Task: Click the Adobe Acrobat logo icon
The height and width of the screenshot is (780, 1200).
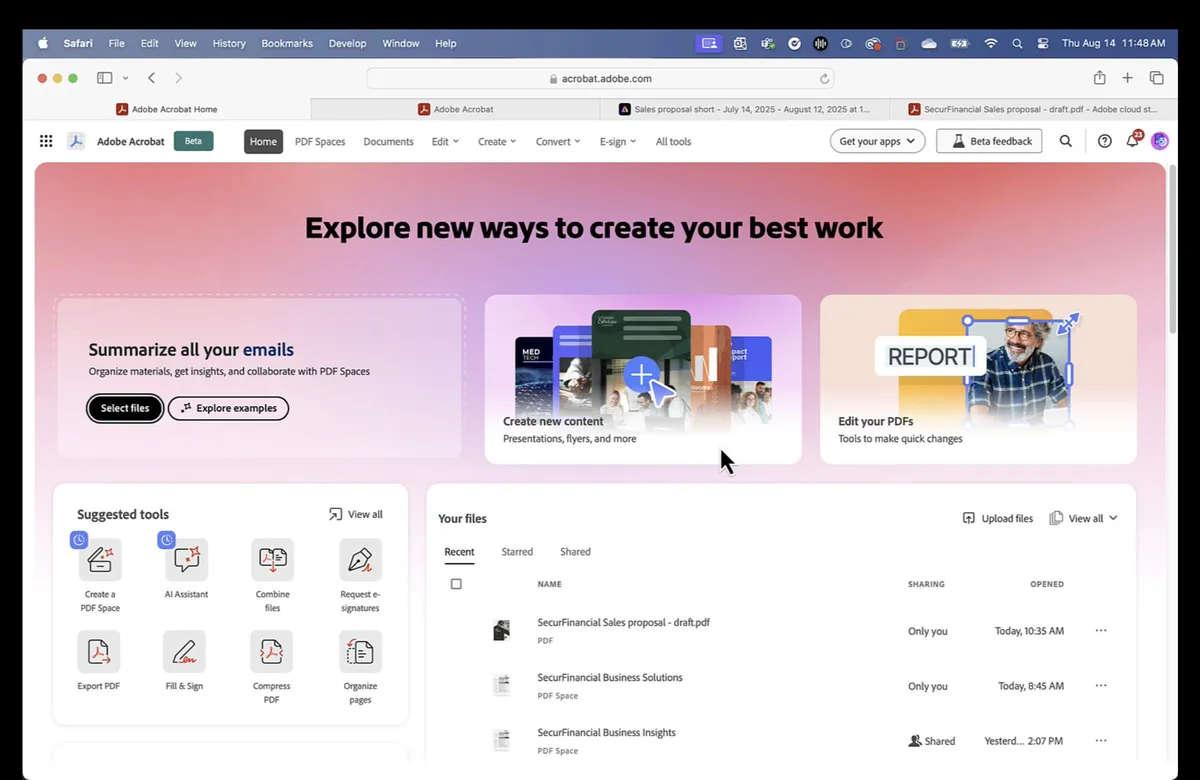Action: point(76,141)
